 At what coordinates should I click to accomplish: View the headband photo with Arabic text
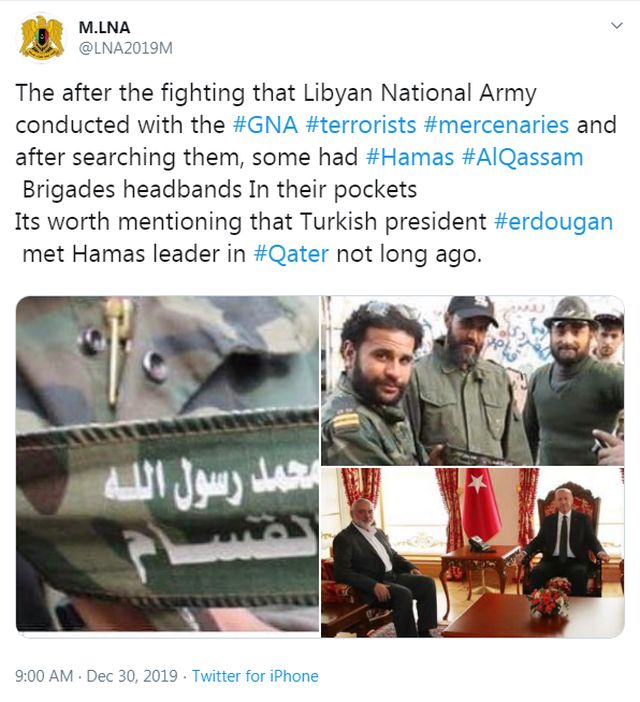click(167, 463)
